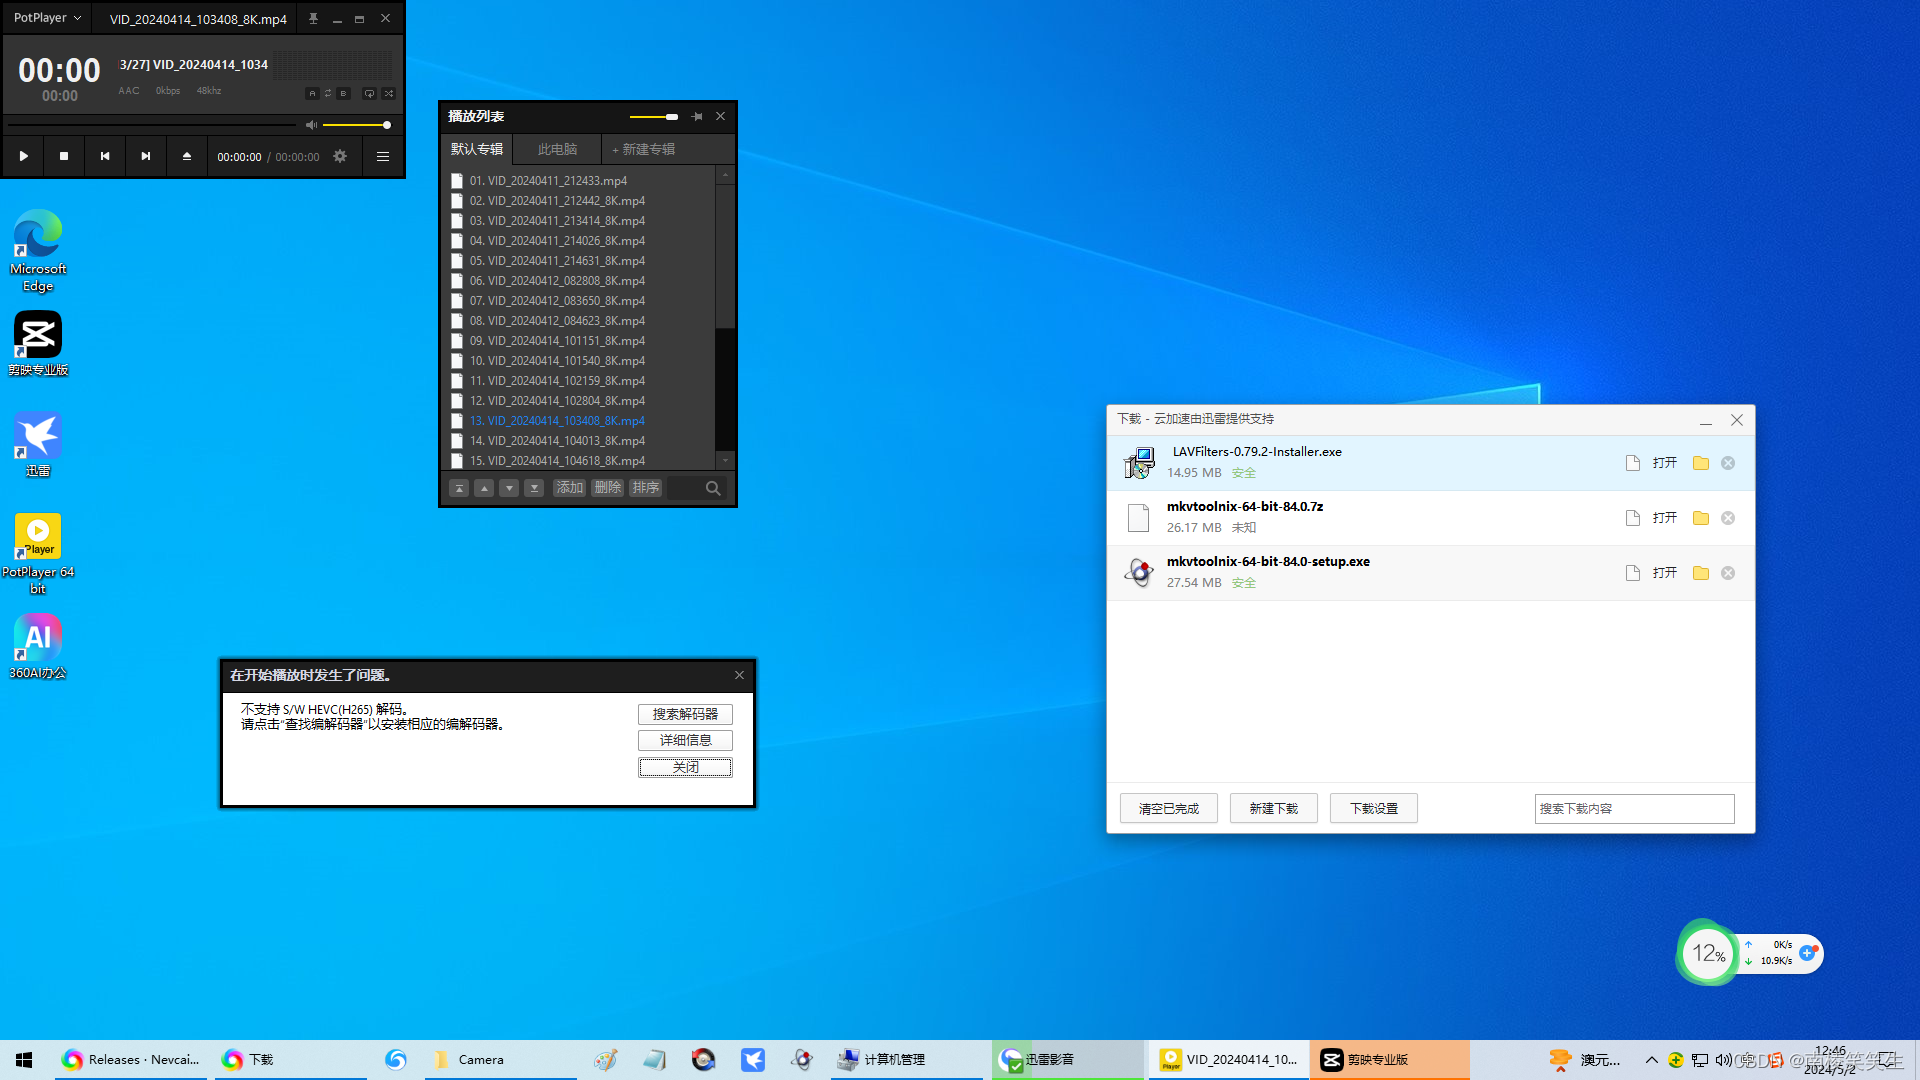The height and width of the screenshot is (1080, 1920).
Task: Click the 搜索解码器 button in error dialog
Action: [685, 714]
